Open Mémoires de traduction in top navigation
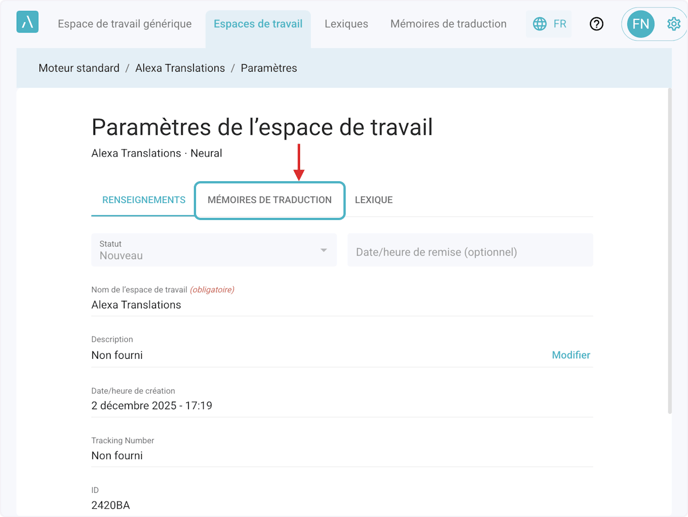Screen dimensions: 688x517 448,24
